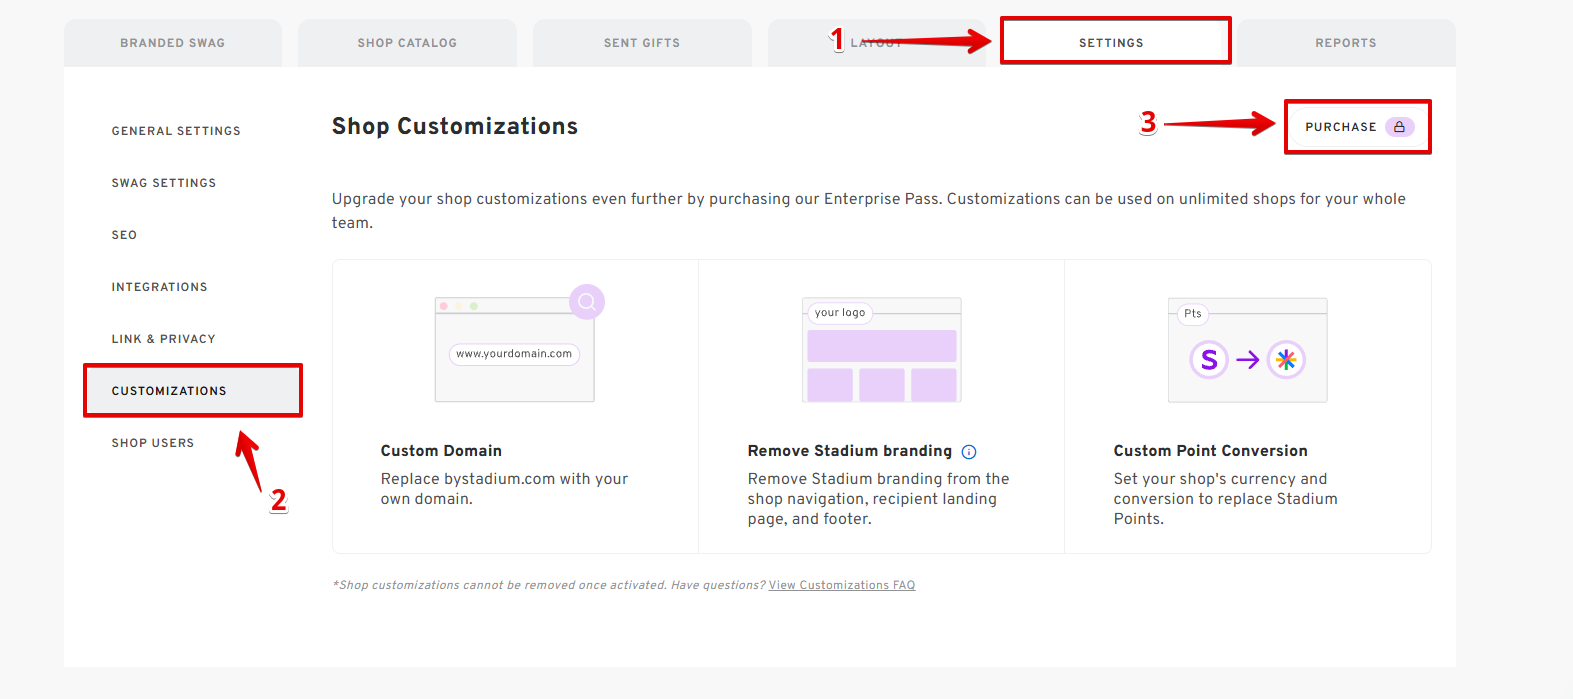Click the purple arrow between point icons
The width and height of the screenshot is (1573, 699).
[x=1247, y=360]
